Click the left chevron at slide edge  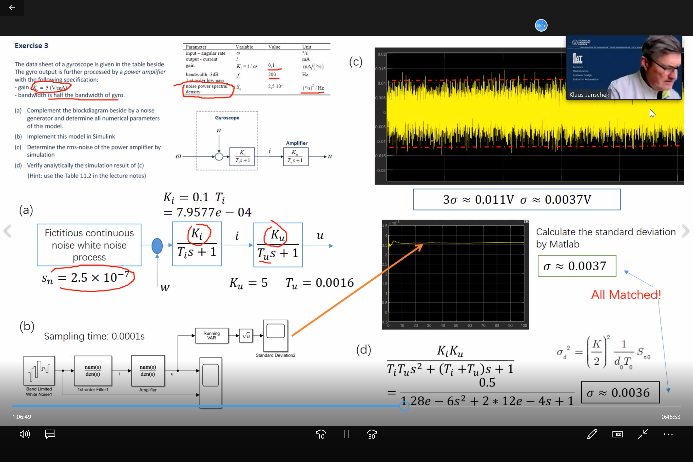tap(9, 232)
